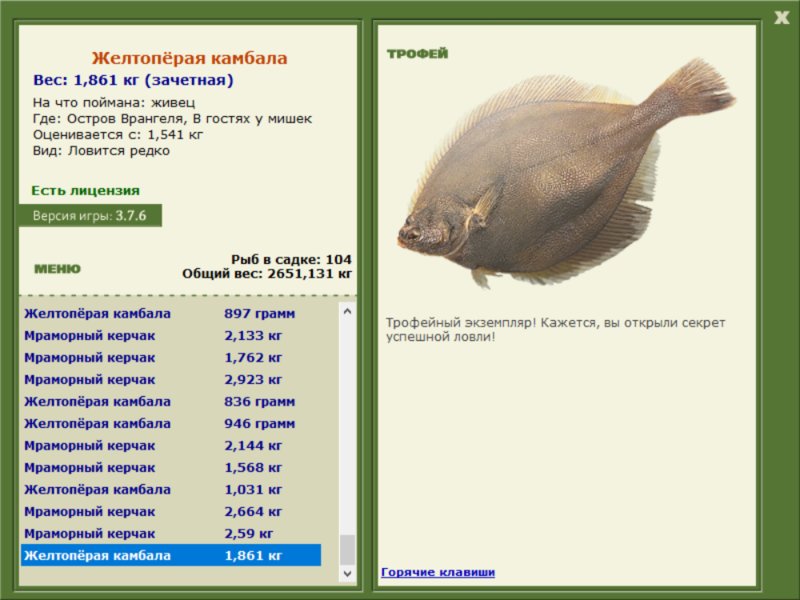The image size is (800, 600).
Task: Open the МЕНЮ button
Action: pos(58,269)
